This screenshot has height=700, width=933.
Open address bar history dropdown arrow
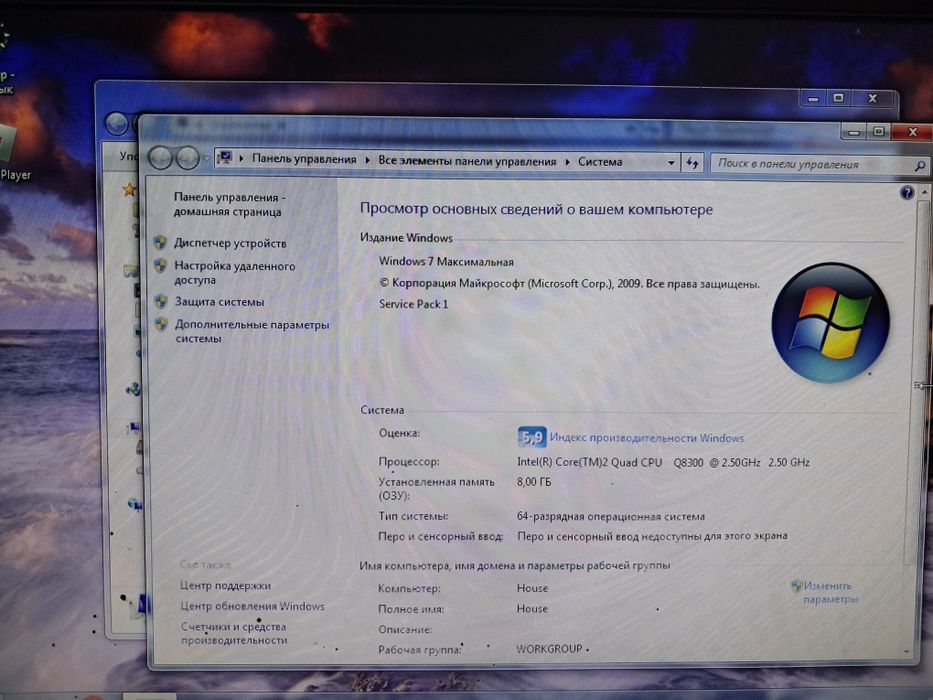coord(671,162)
